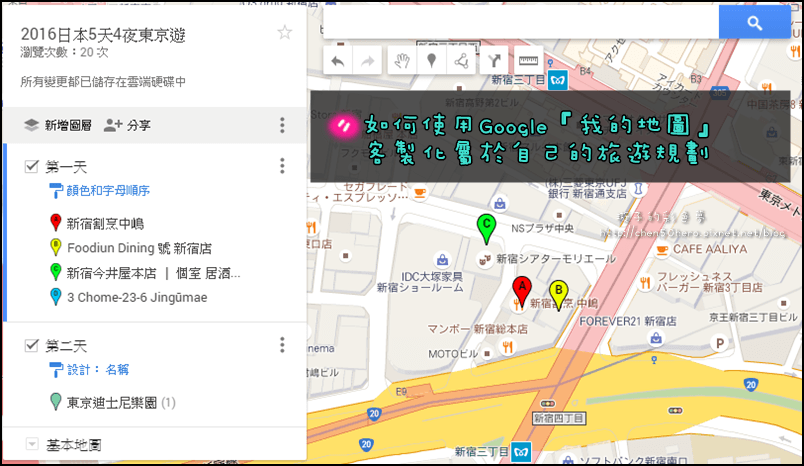Click the 新宿四丁目 intersection label

(x=559, y=418)
